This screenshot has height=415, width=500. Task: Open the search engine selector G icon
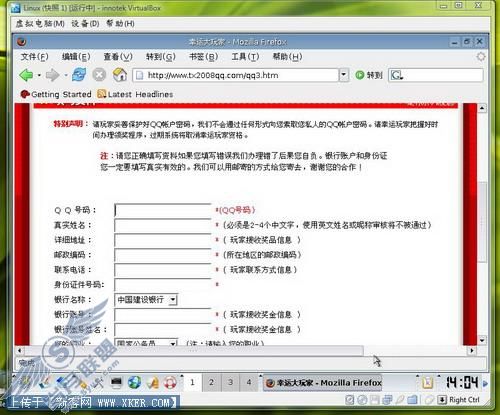(x=396, y=75)
